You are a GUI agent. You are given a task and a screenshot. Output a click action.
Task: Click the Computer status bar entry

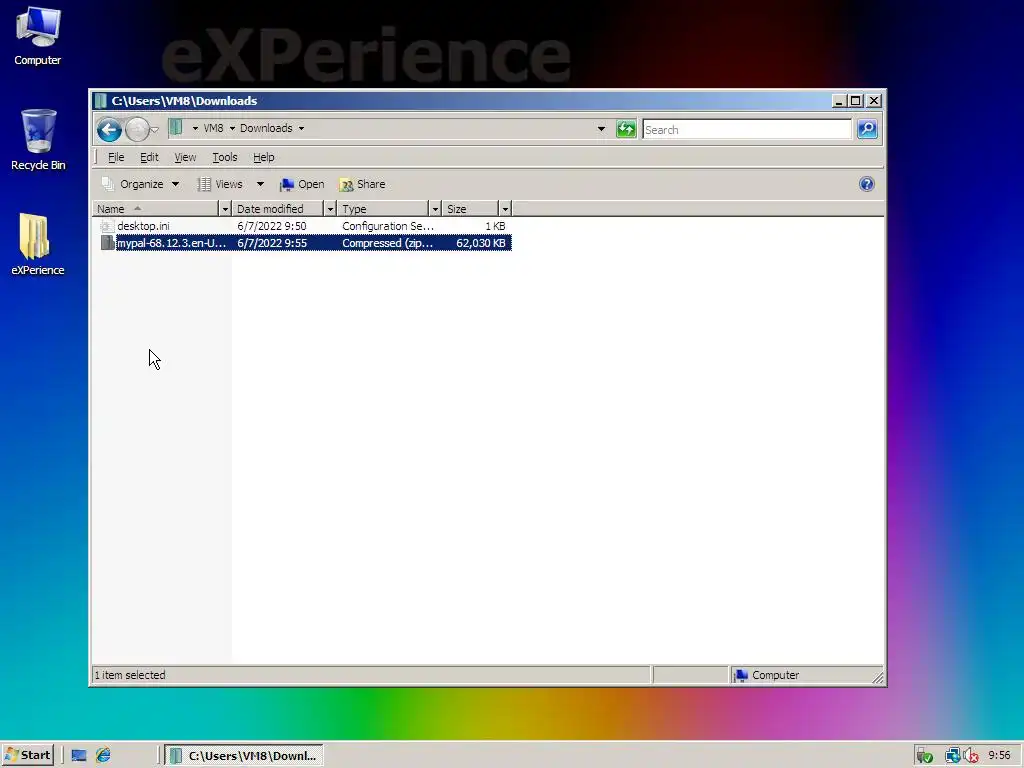point(766,675)
